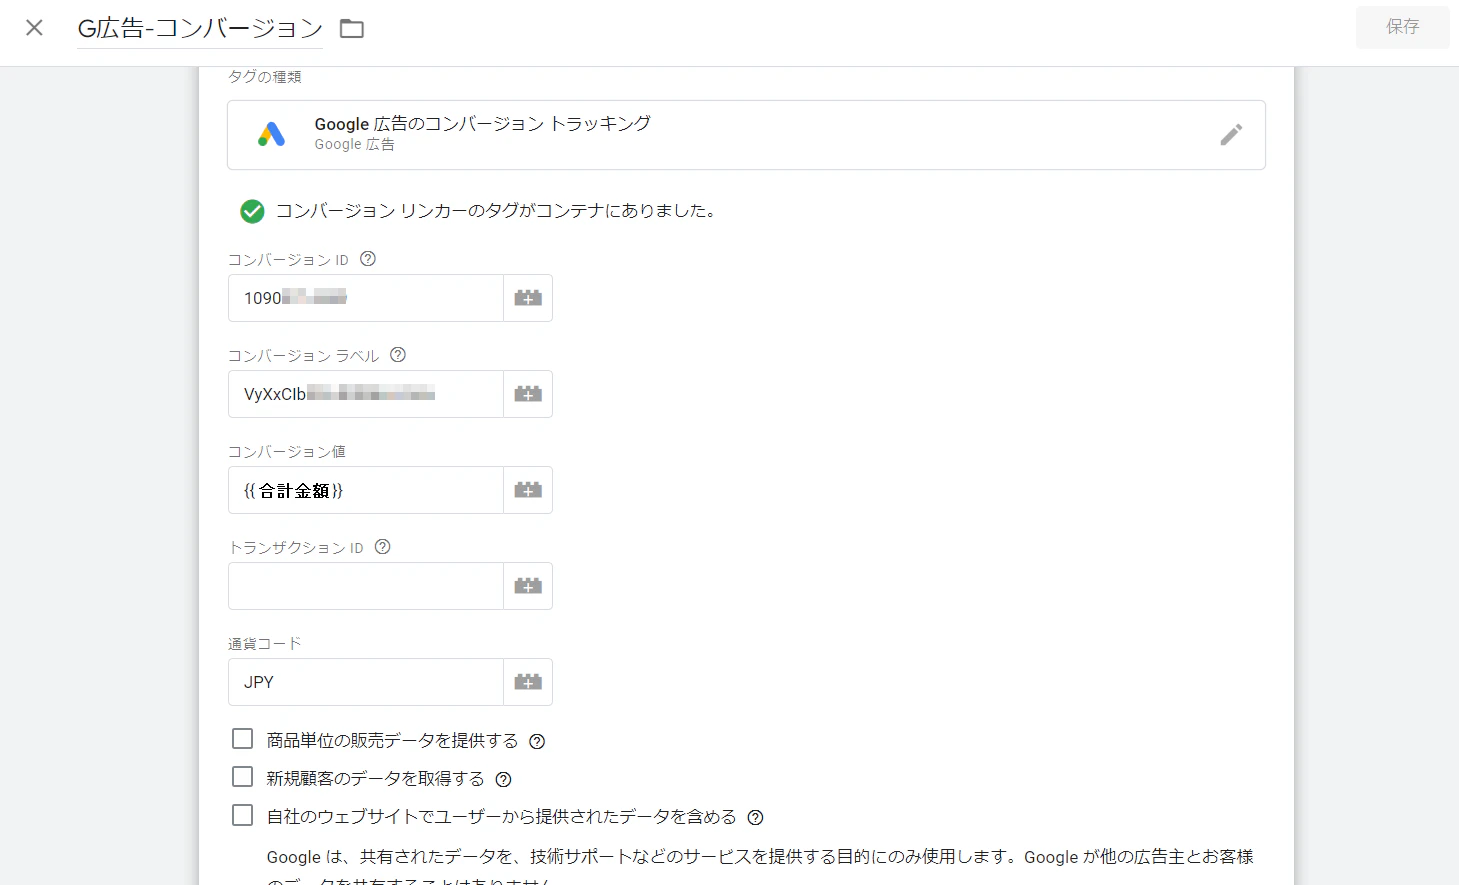The height and width of the screenshot is (885, 1459).
Task: Click the タグの種類 section label
Action: (265, 77)
